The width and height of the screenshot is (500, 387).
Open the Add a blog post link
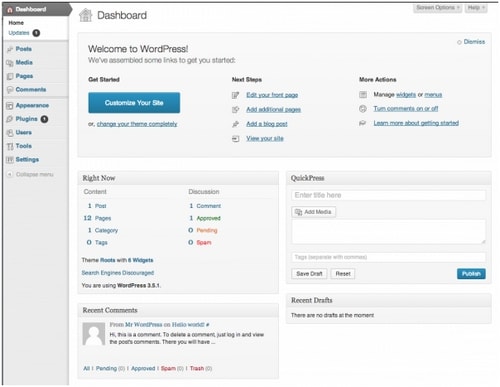[x=267, y=124]
